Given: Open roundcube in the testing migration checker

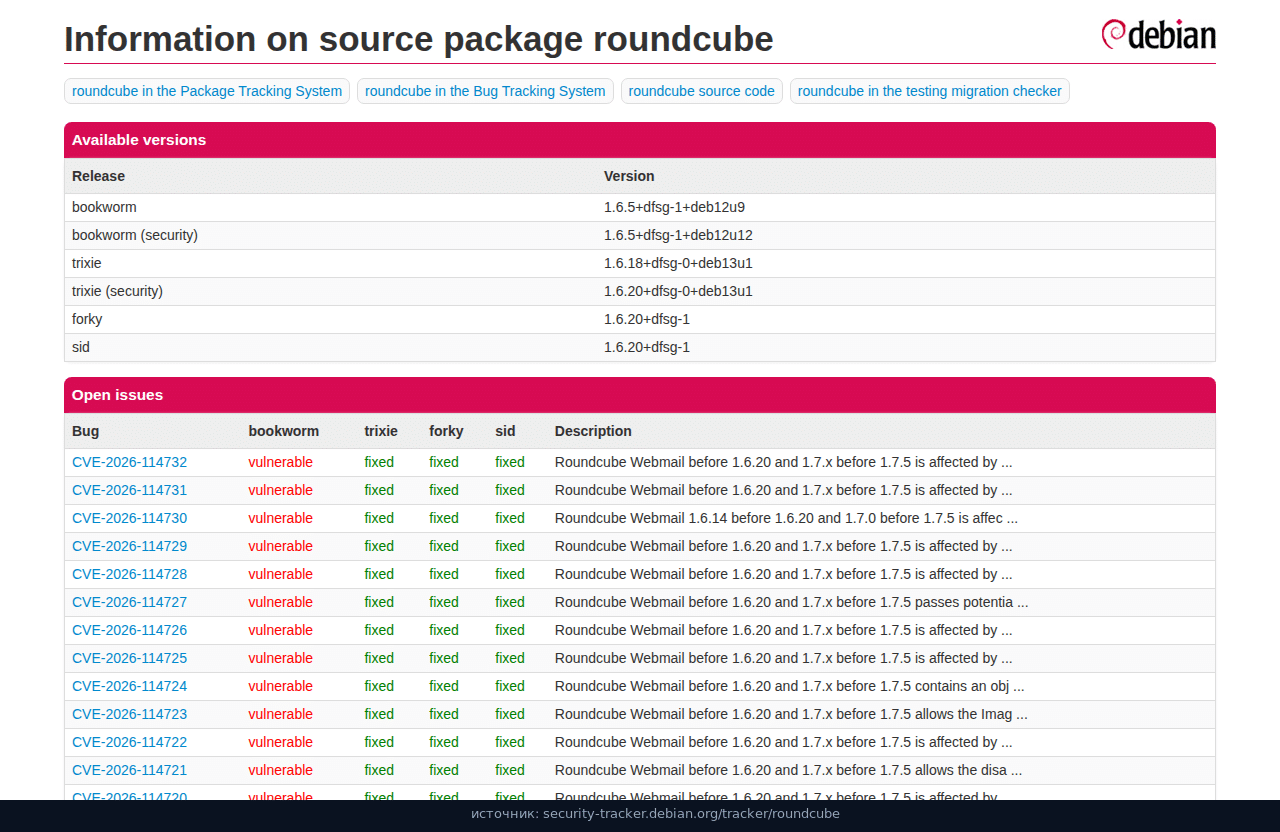Looking at the screenshot, I should (x=929, y=91).
